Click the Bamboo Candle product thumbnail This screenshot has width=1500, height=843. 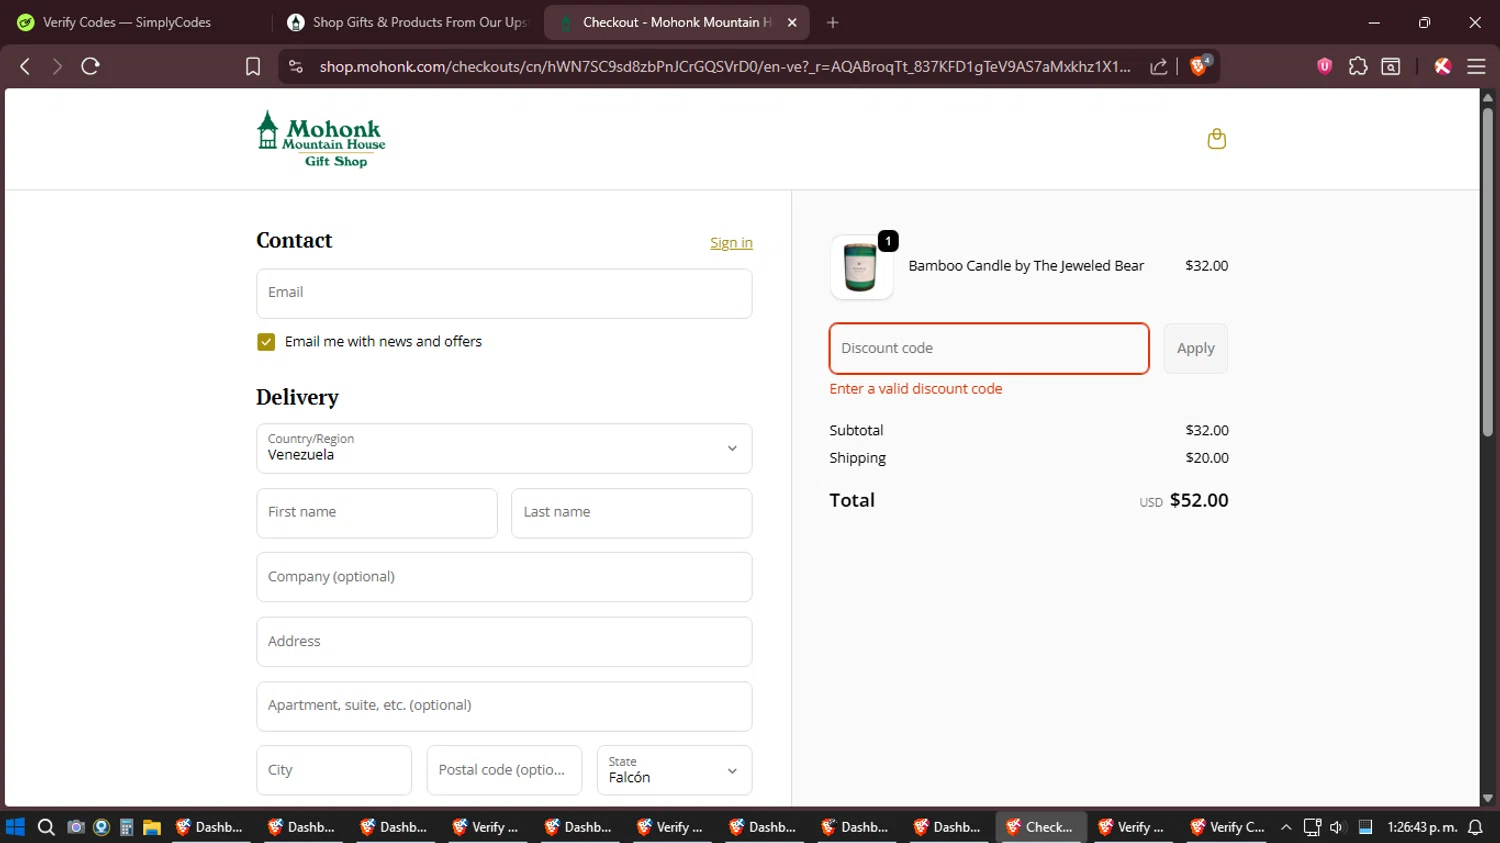[861, 267]
